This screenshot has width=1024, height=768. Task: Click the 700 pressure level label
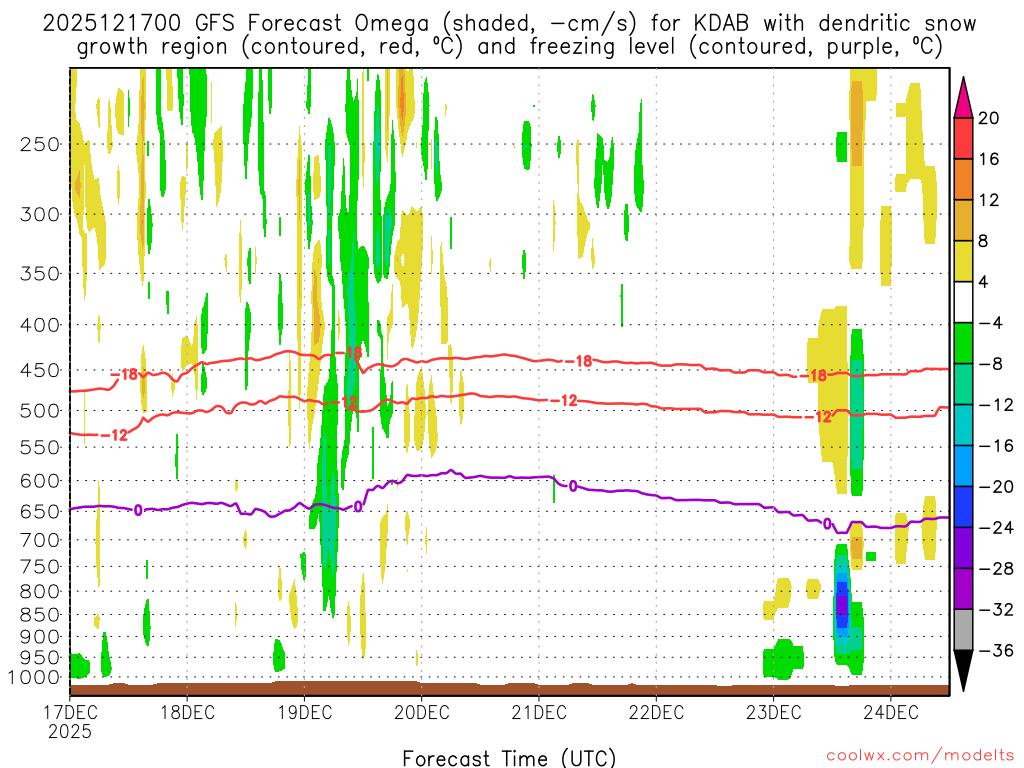point(40,540)
